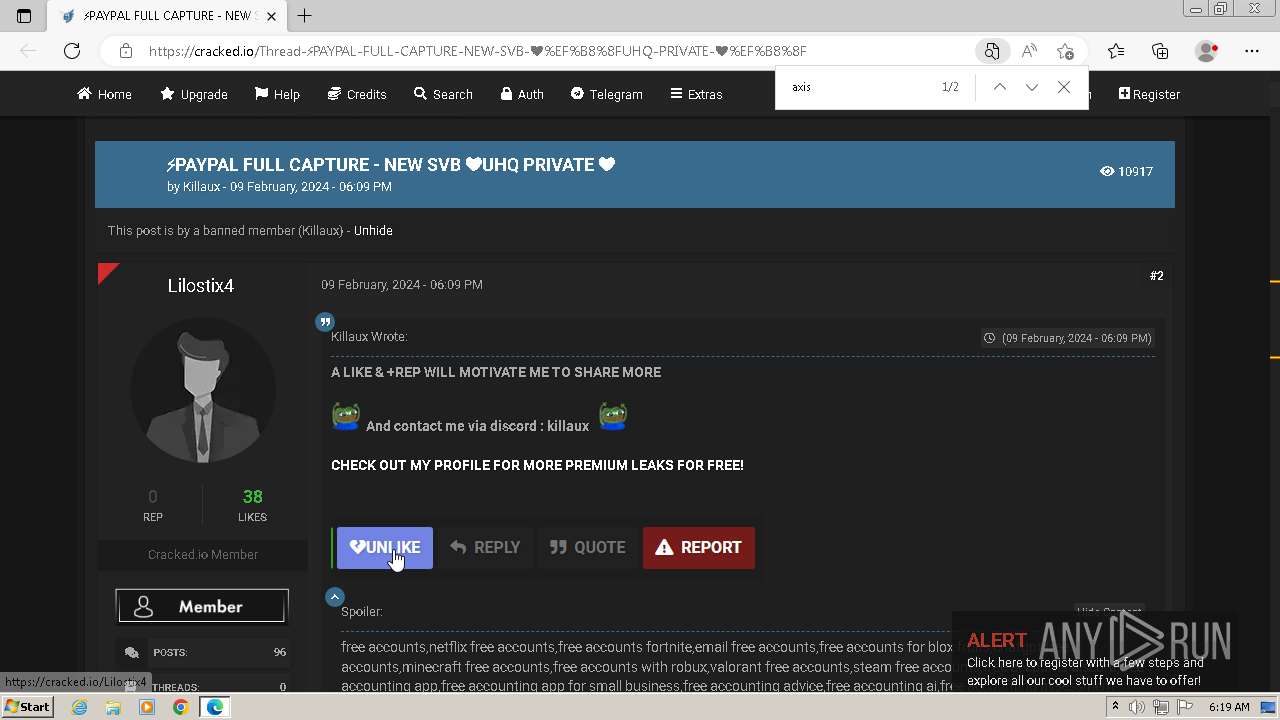This screenshot has height=720, width=1280.
Task: Click the 6:19 AM system clock
Action: [x=1229, y=707]
